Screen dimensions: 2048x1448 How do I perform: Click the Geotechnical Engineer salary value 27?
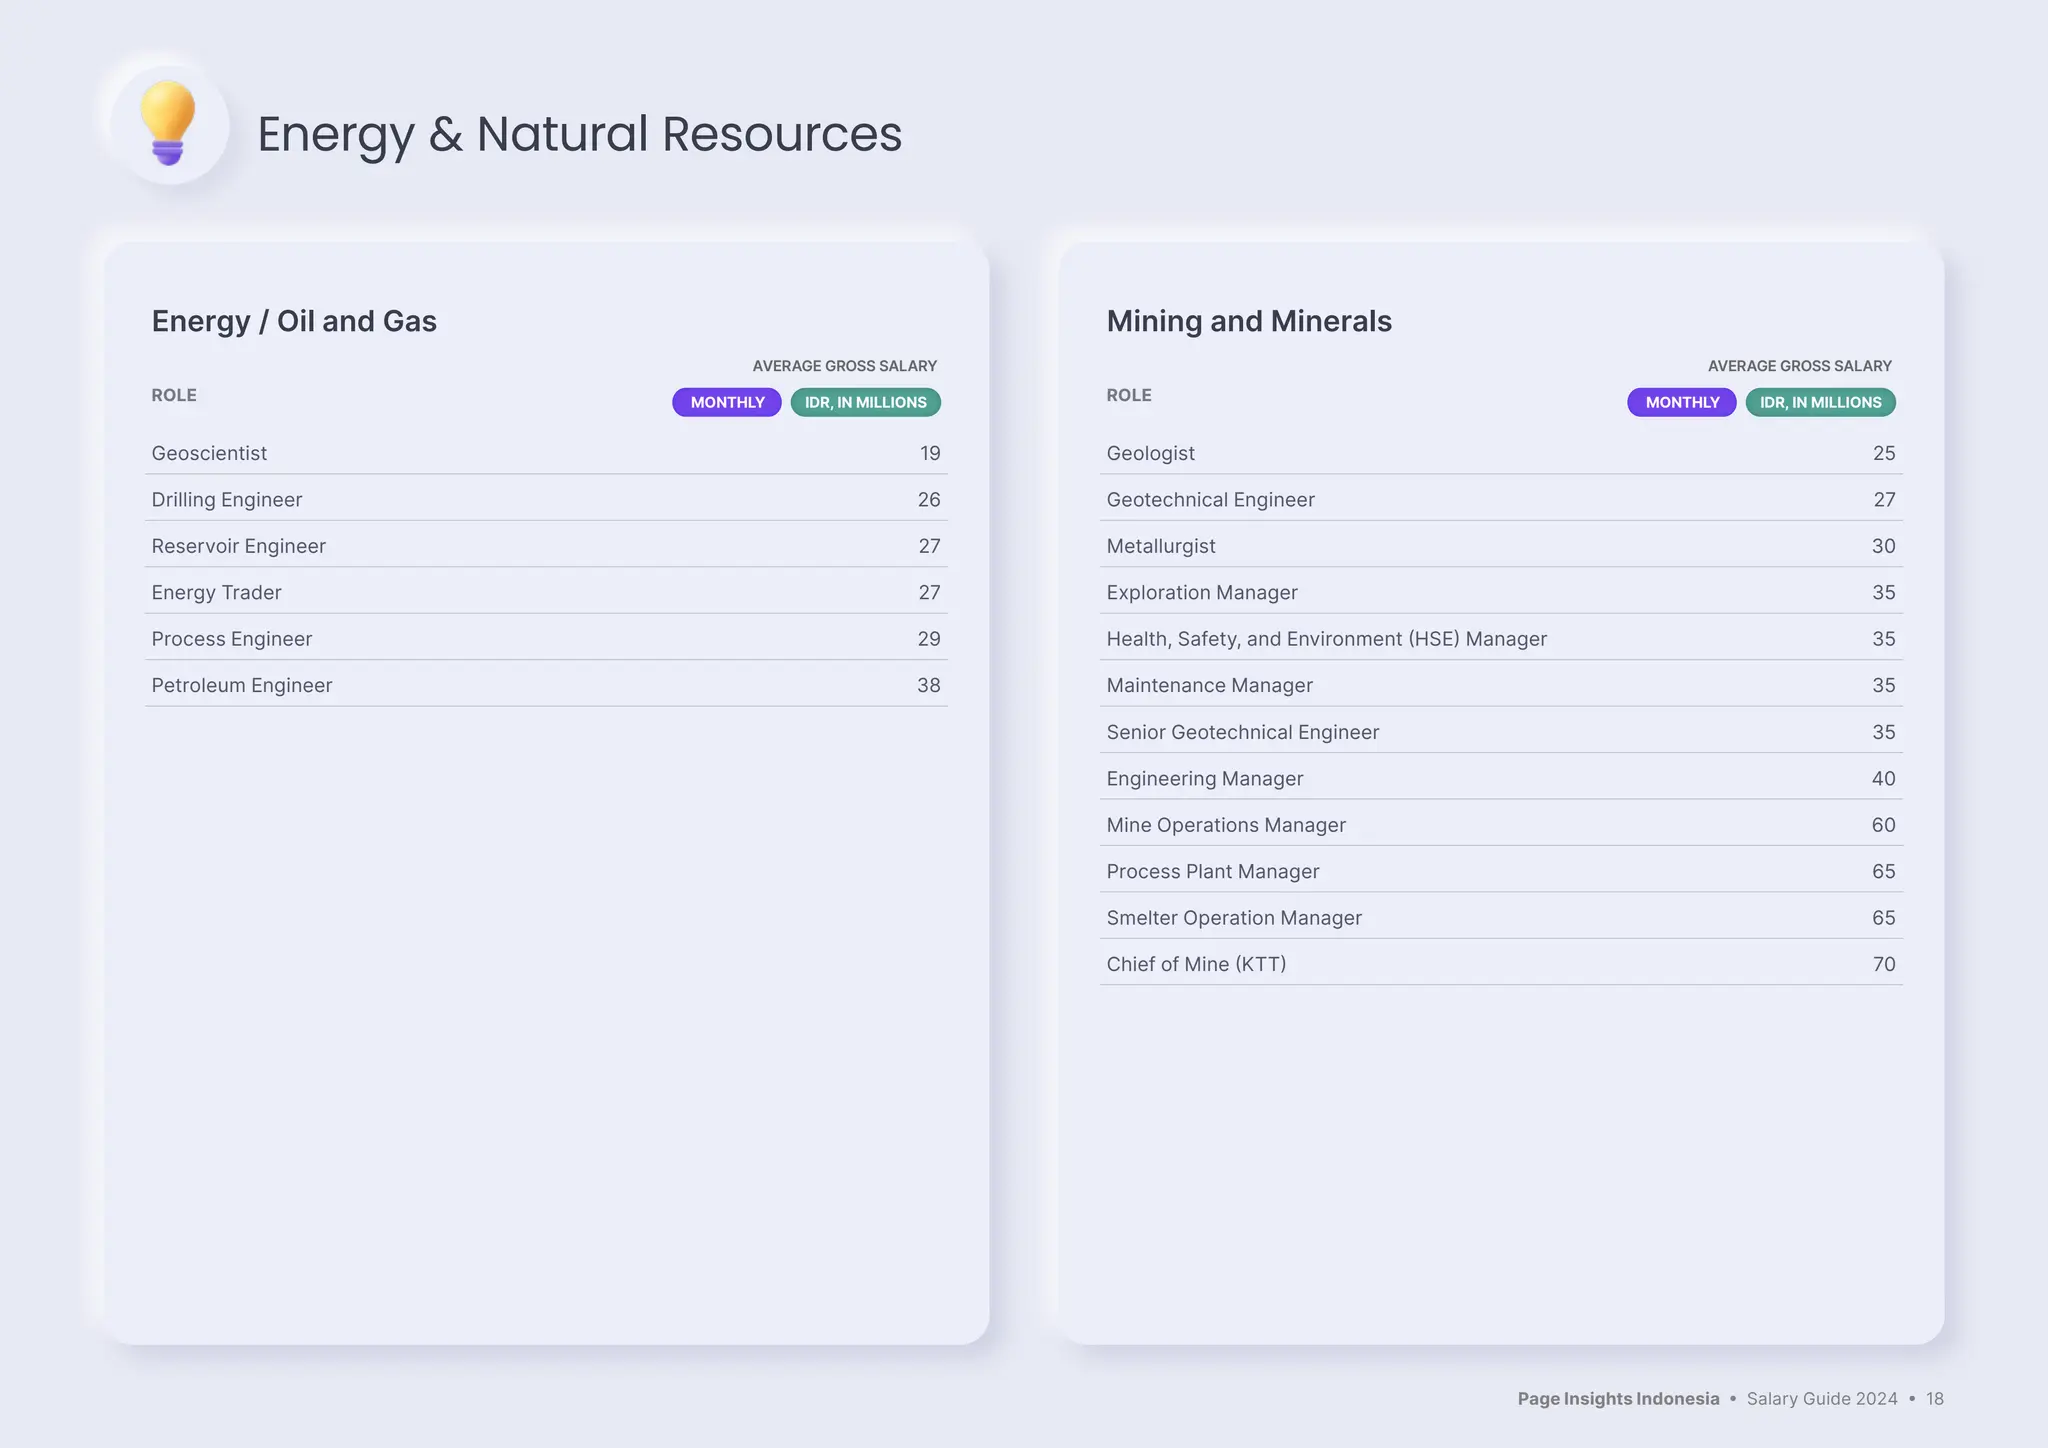pyautogui.click(x=1885, y=500)
